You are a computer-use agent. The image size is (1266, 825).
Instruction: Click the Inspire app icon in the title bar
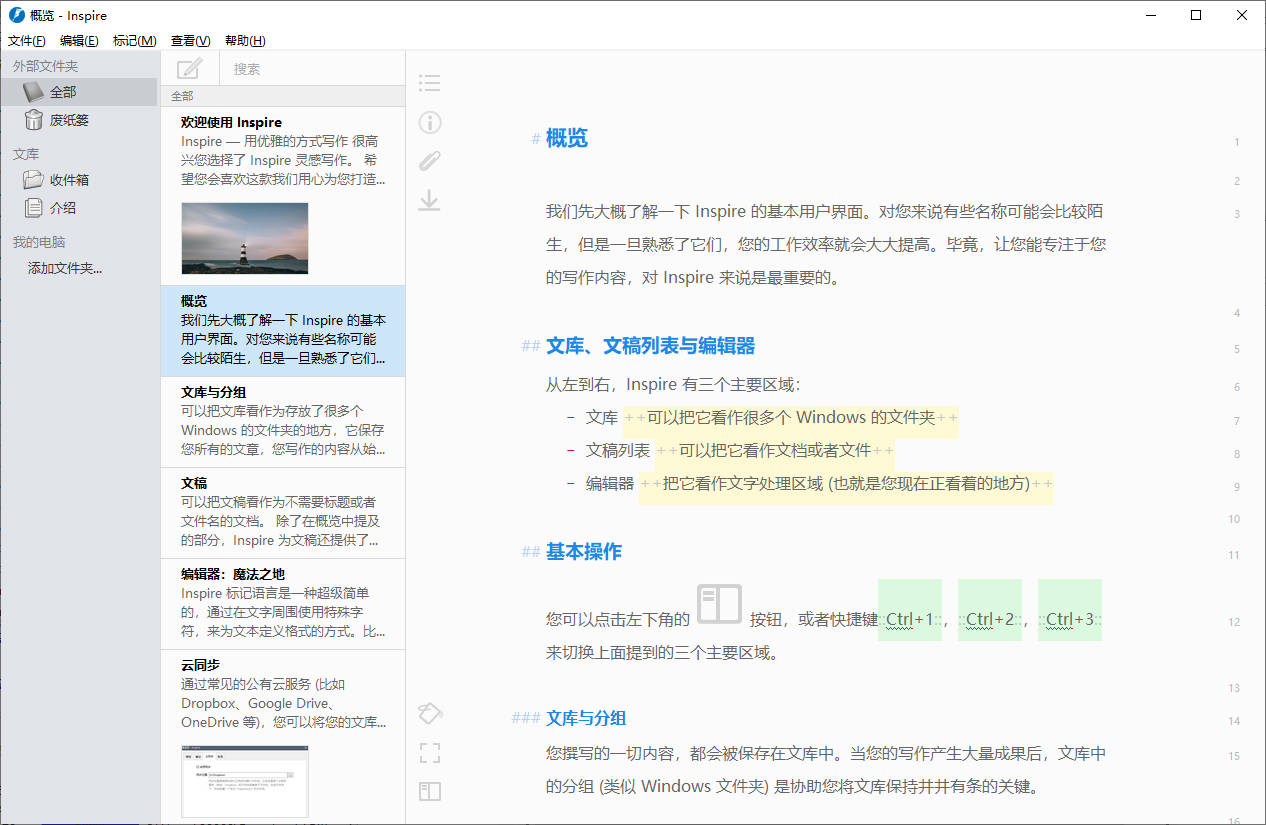[x=16, y=15]
